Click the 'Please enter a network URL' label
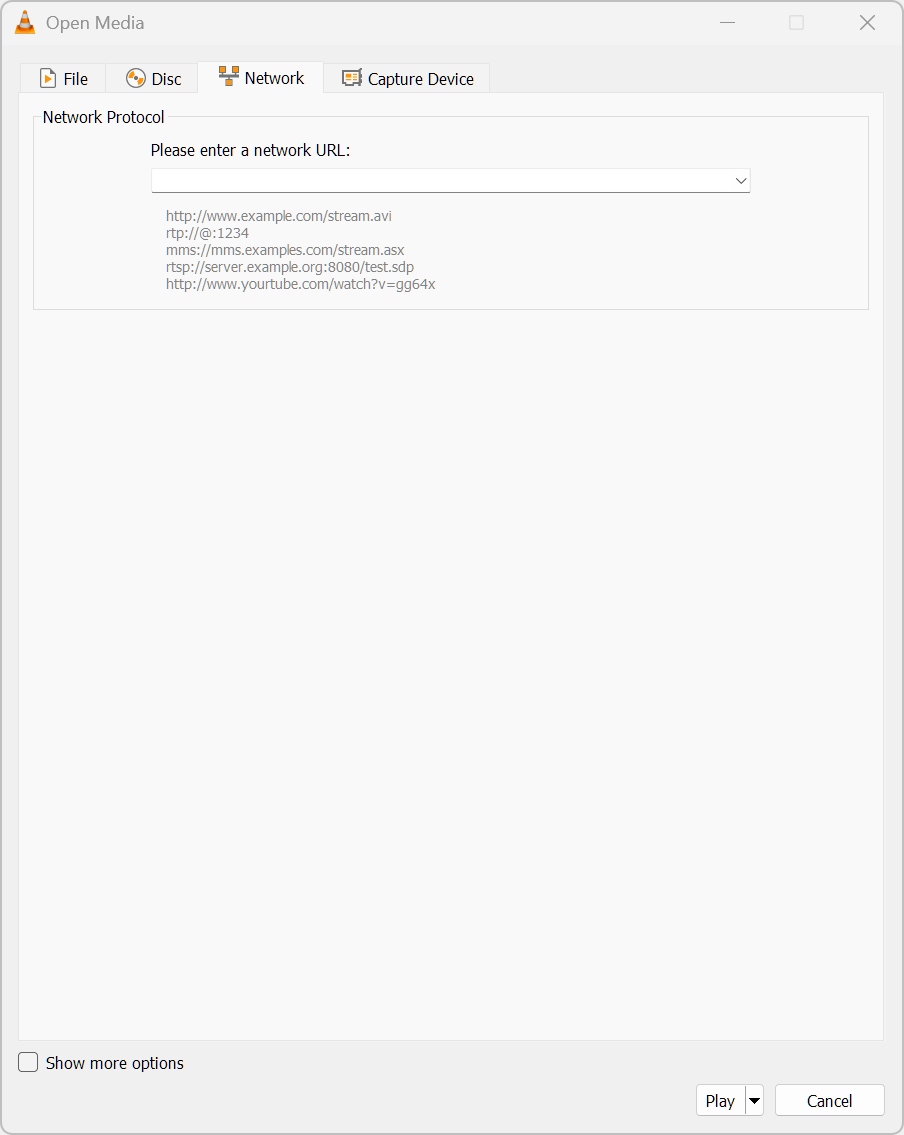The image size is (904, 1135). pyautogui.click(x=250, y=151)
